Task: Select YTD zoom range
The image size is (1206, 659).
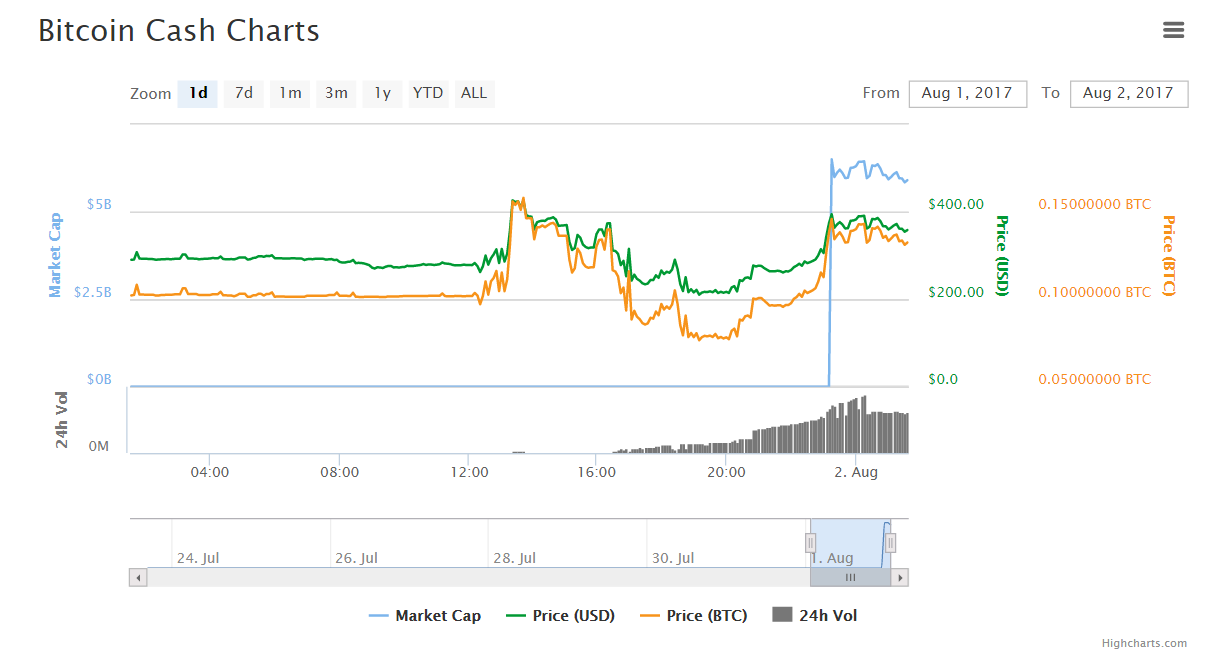Action: click(x=428, y=93)
